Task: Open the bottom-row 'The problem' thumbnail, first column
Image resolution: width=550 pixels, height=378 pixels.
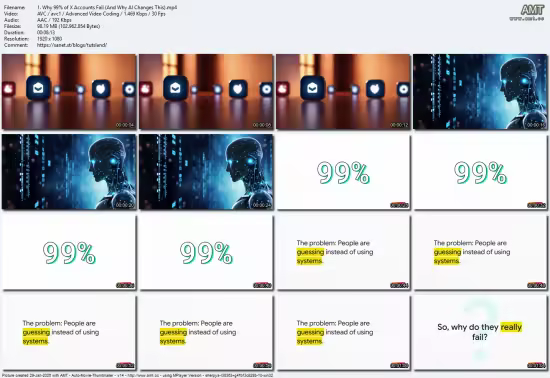Action: (69, 333)
